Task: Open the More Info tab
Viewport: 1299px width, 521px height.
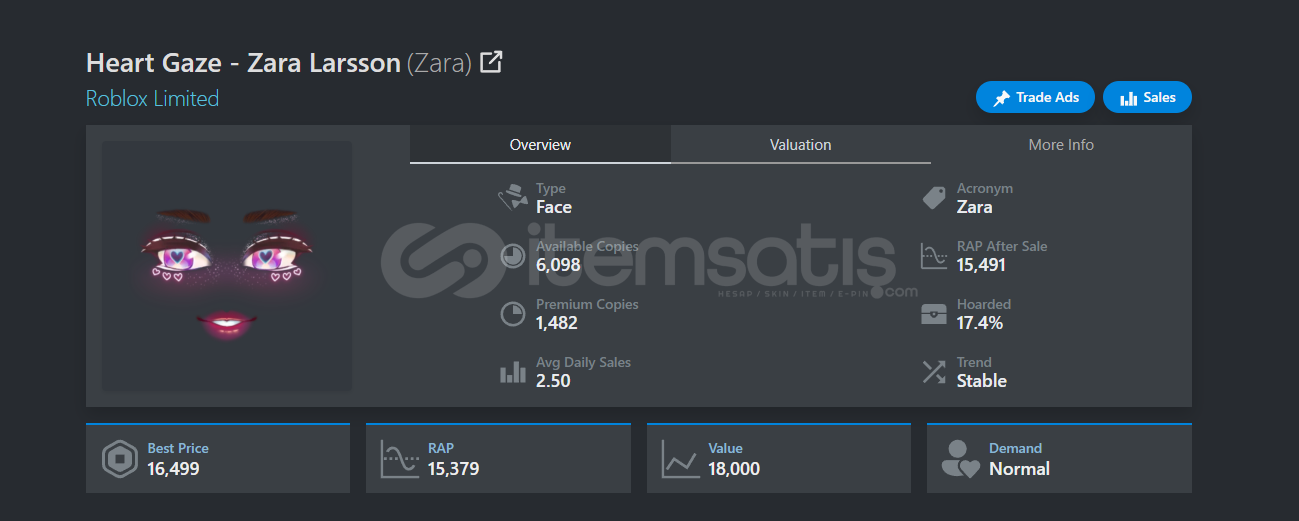Action: click(x=1061, y=144)
